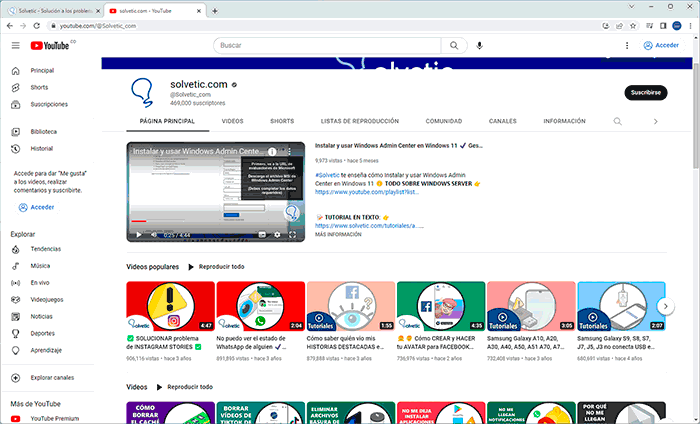Viewport: 700px width, 424px height.
Task: Click the channel search magnifier icon
Action: [617, 121]
